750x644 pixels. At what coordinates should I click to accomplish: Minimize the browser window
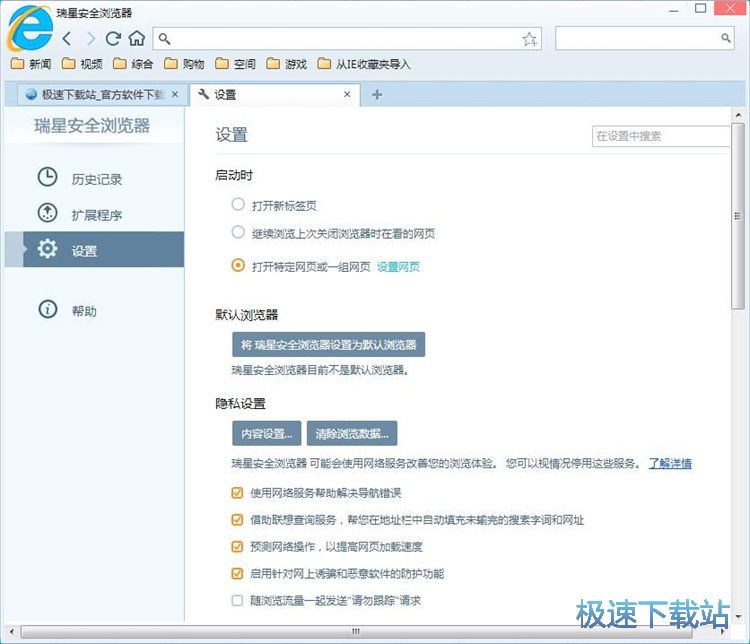[674, 9]
